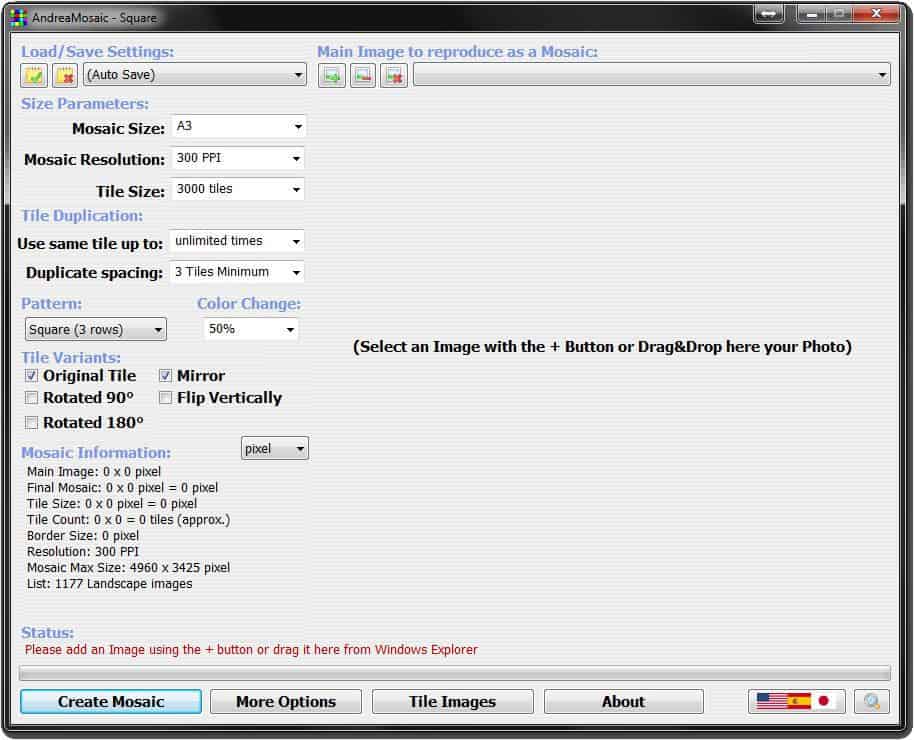The image size is (914, 740).
Task: Open the 'pixel' unit dropdown
Action: tap(275, 448)
